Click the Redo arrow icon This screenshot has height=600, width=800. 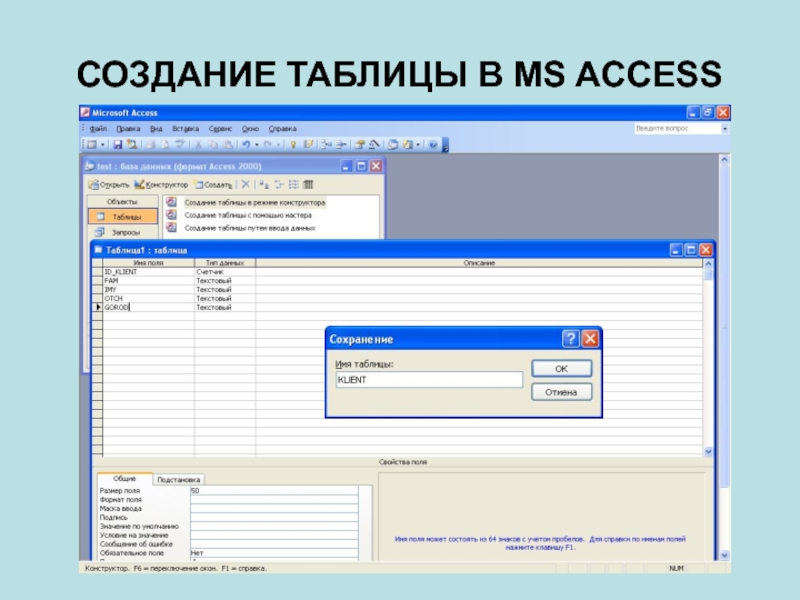[268, 145]
